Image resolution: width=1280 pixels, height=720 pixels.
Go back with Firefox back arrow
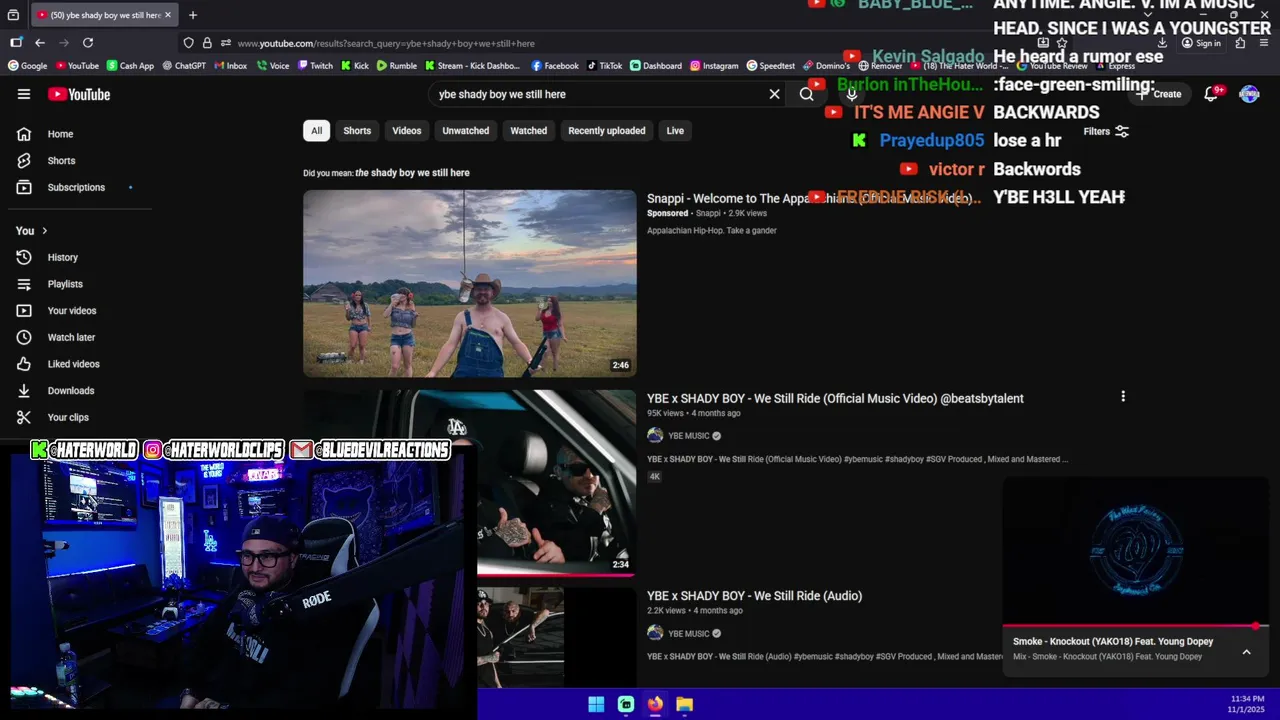tap(40, 43)
